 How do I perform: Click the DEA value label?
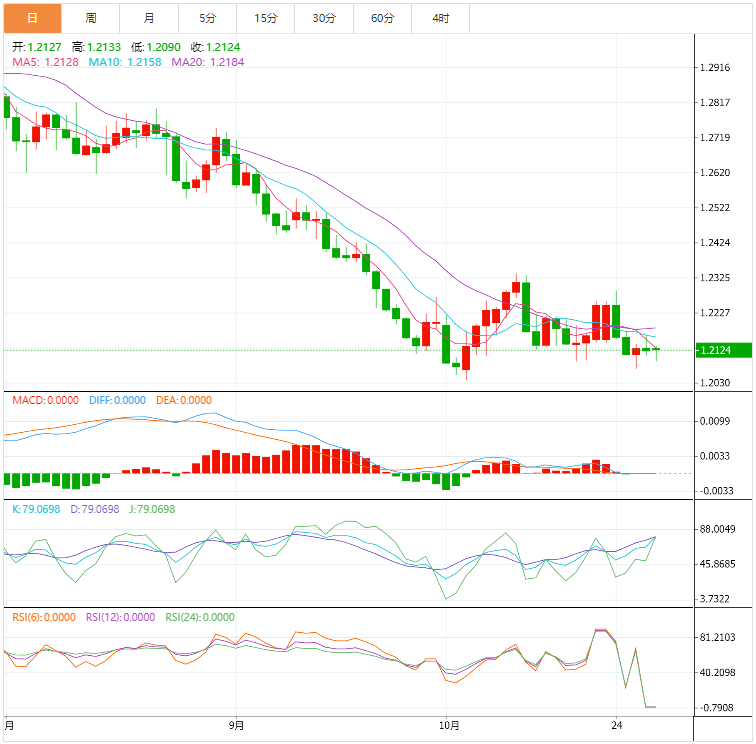tap(183, 400)
